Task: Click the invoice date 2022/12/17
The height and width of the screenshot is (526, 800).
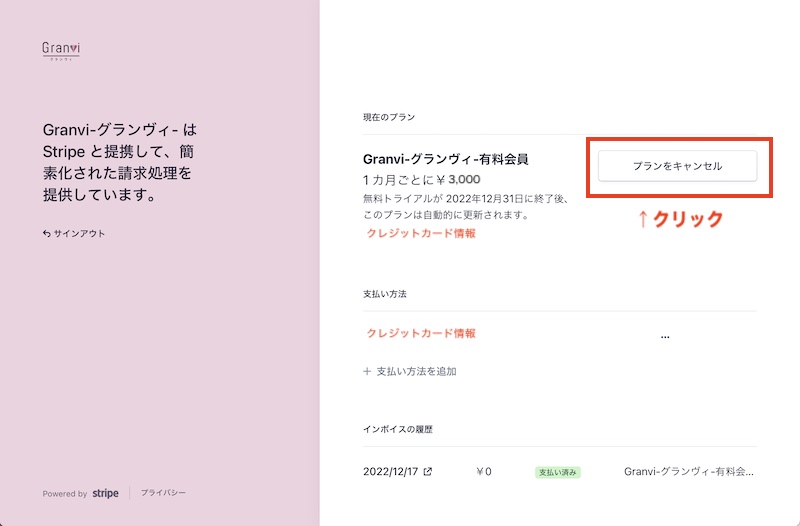Action: click(391, 471)
